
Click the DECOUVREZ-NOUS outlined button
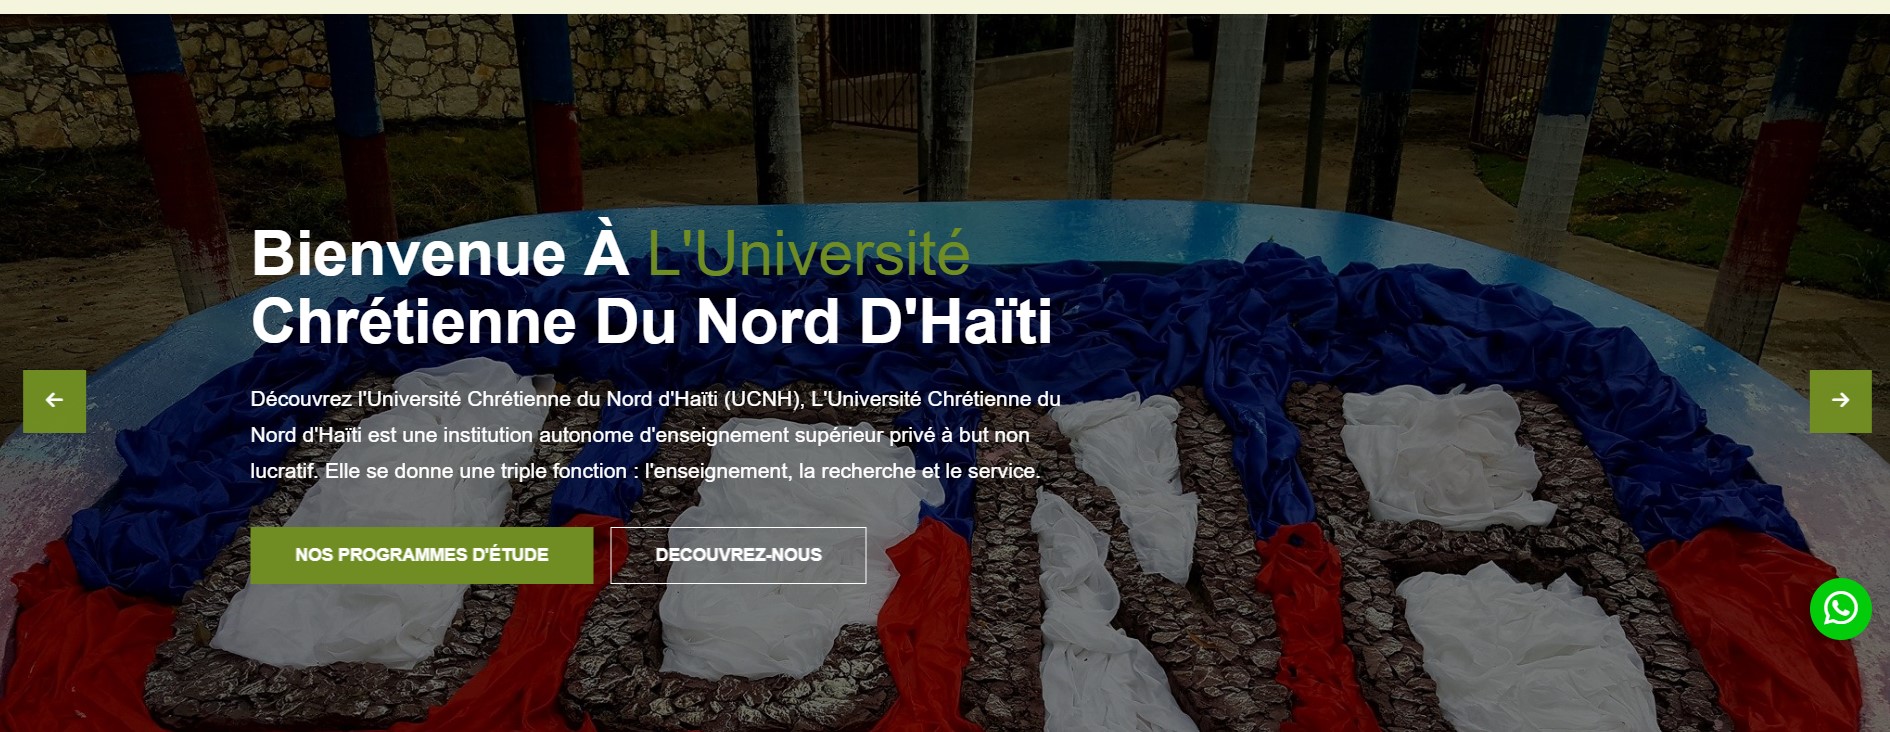[x=738, y=555]
